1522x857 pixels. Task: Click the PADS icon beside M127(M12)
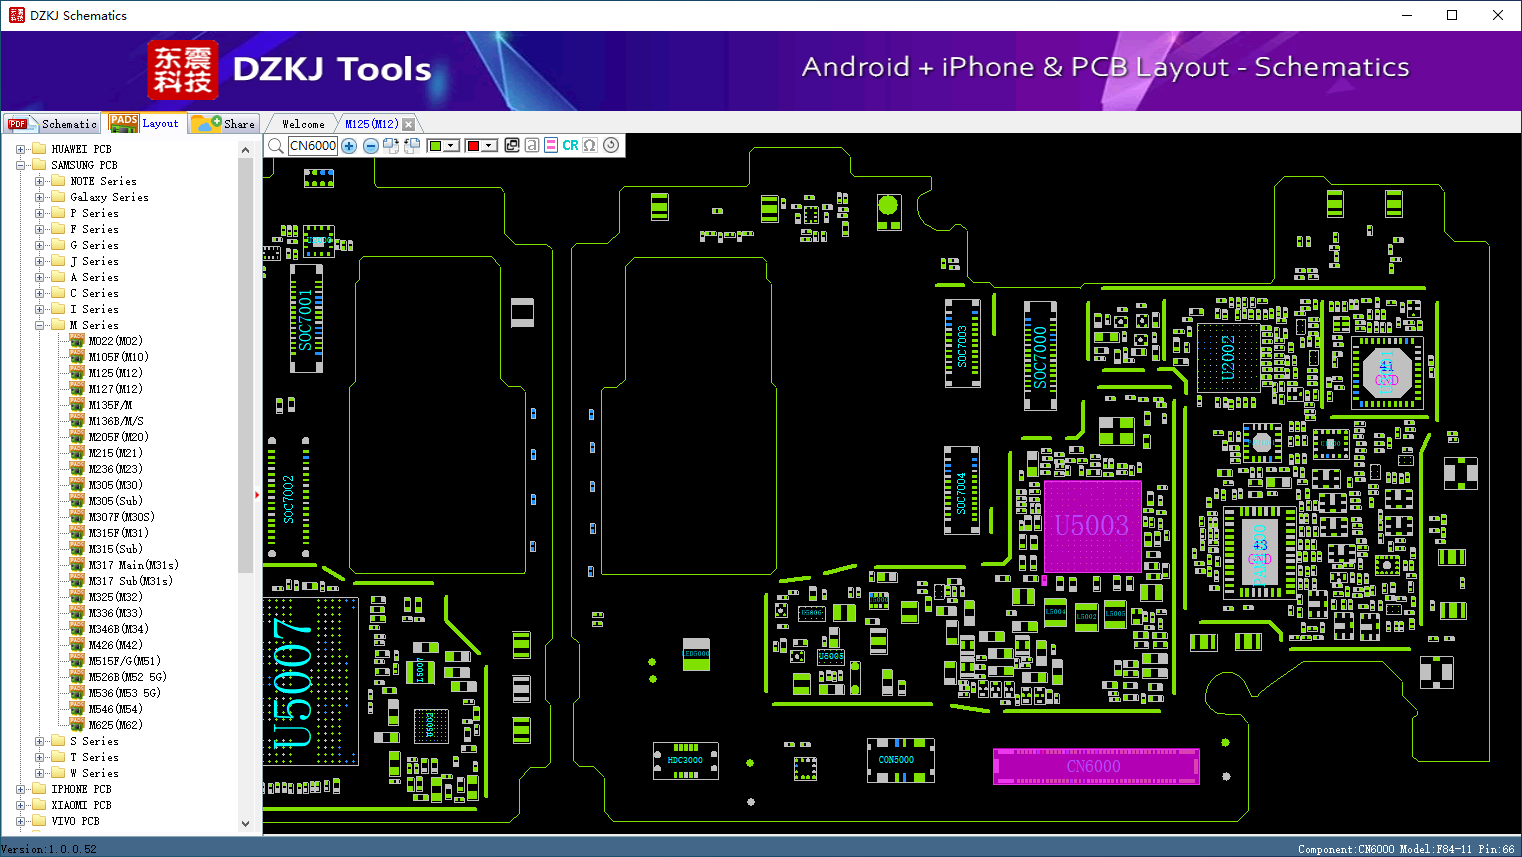[77, 389]
